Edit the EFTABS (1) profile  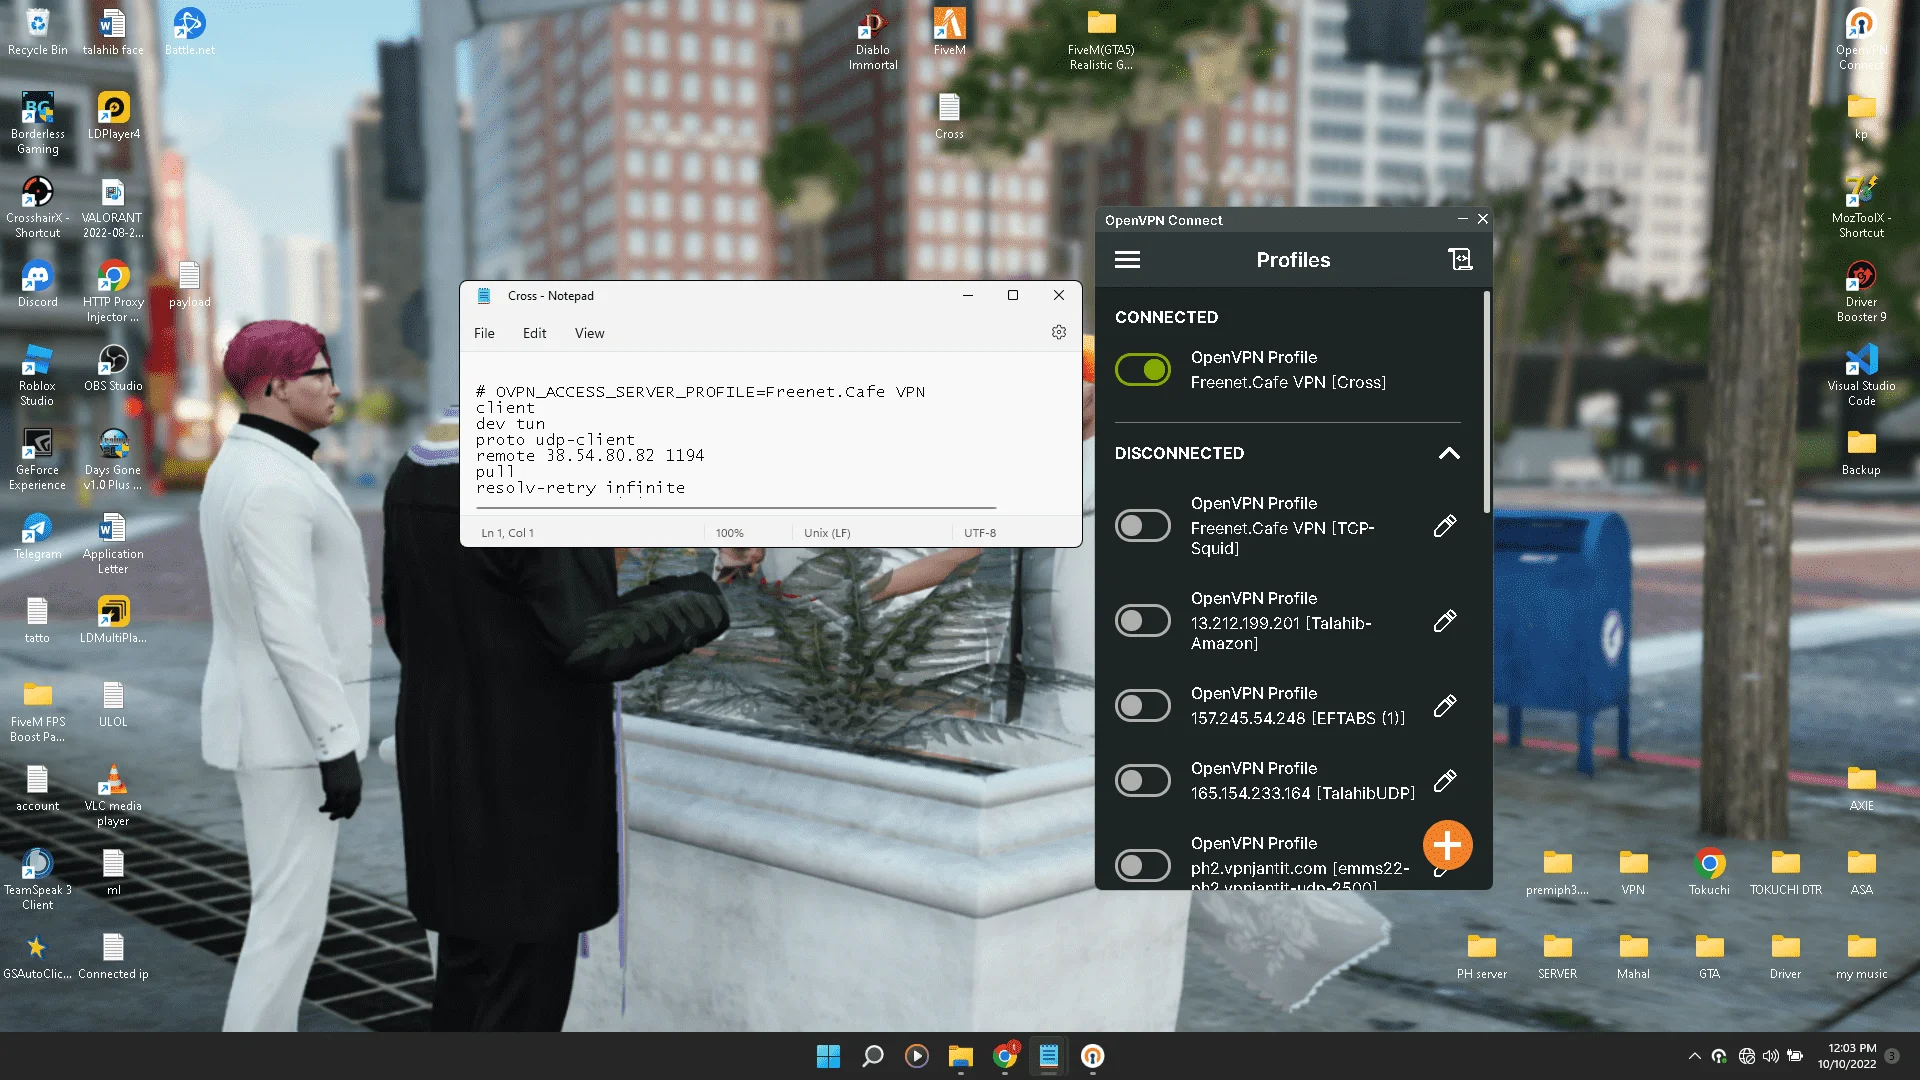(x=1445, y=706)
